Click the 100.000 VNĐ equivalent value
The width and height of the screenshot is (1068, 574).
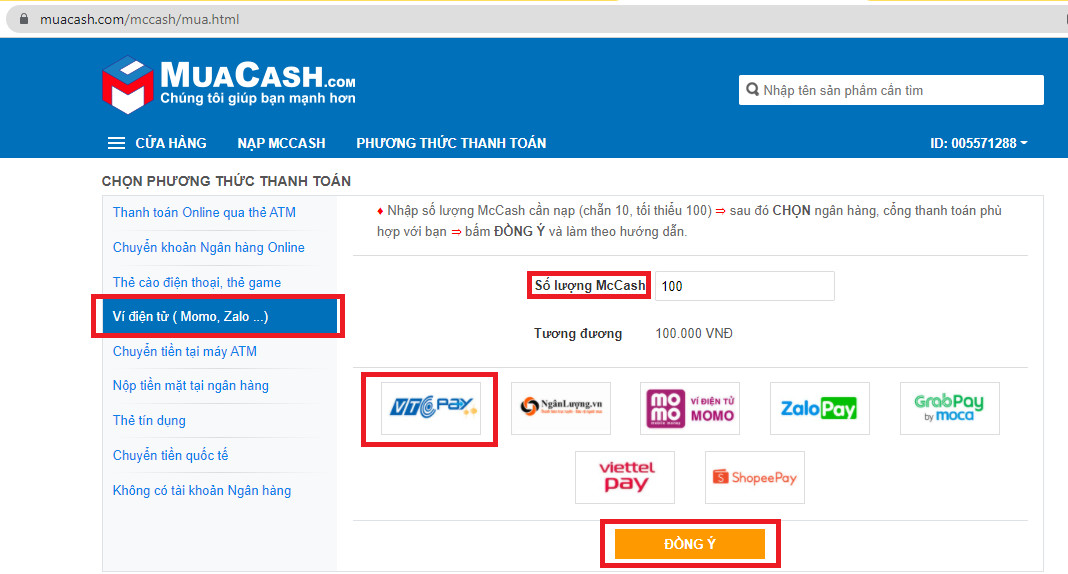pyautogui.click(x=694, y=334)
